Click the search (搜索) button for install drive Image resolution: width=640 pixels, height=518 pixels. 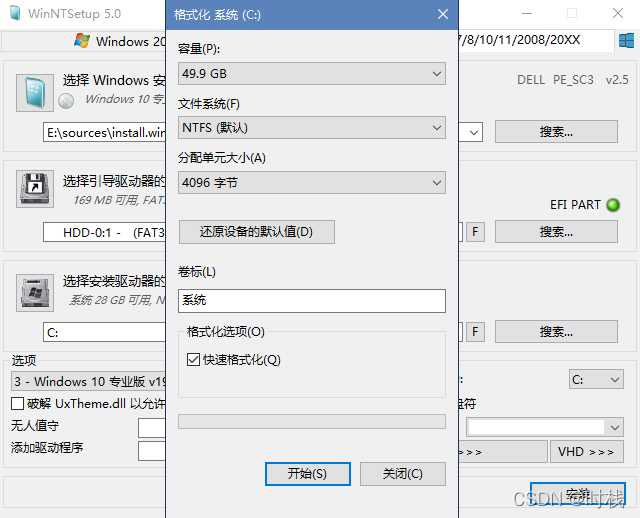point(556,331)
